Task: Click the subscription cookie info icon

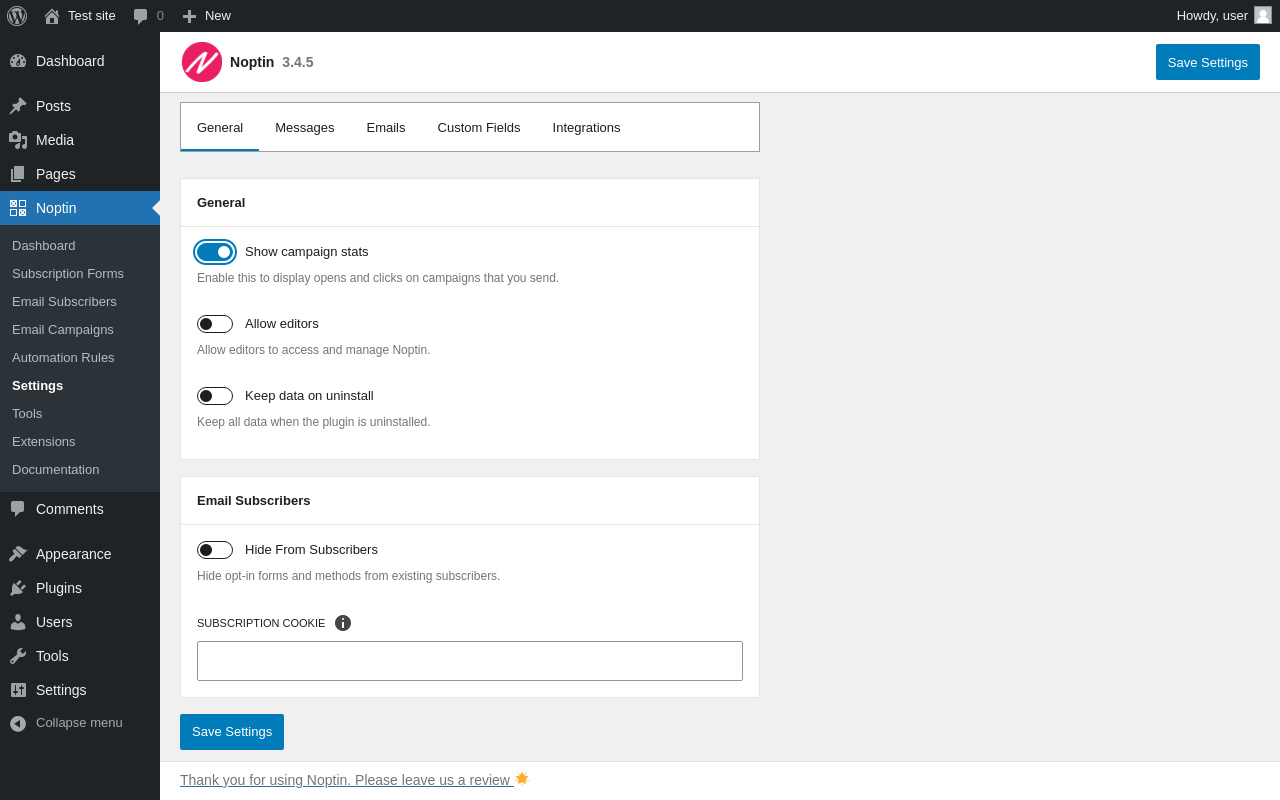Action: [x=343, y=623]
